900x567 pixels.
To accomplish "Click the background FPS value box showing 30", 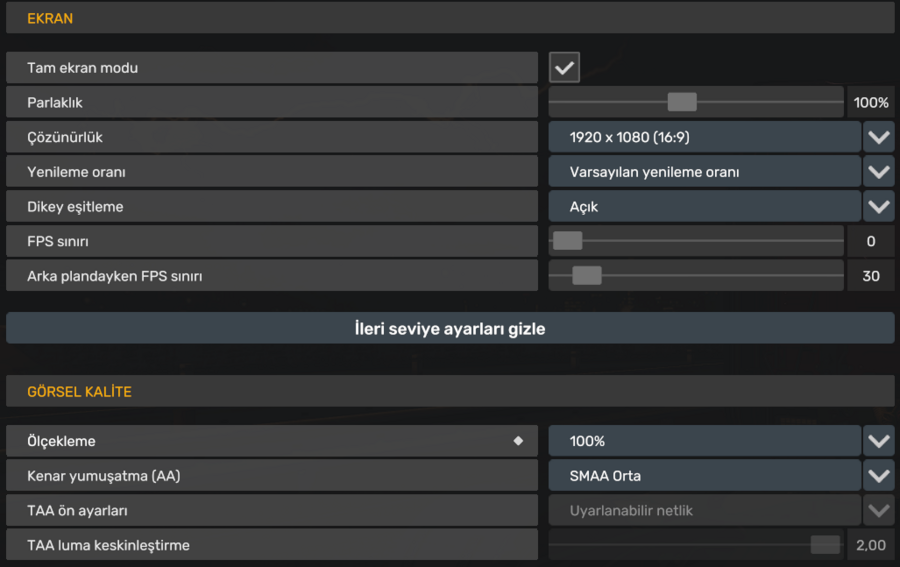I will (871, 276).
